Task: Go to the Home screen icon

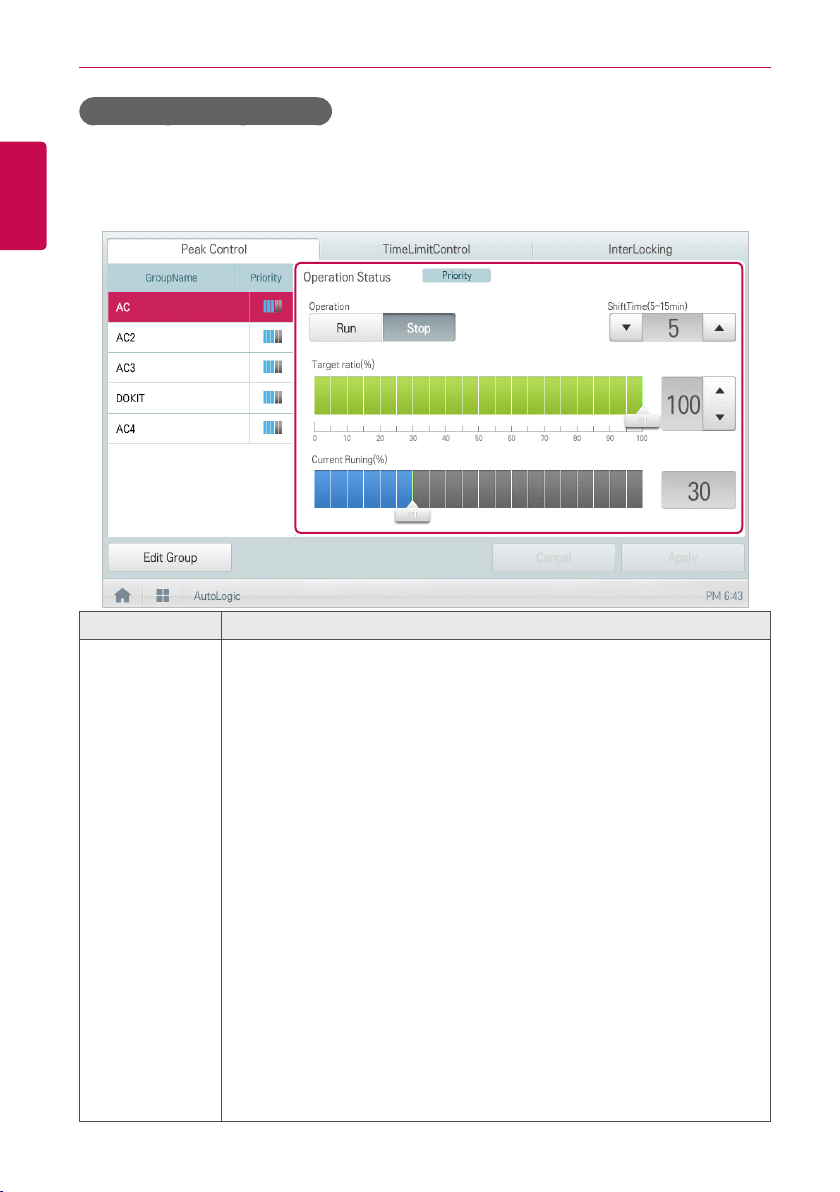Action: [122, 596]
